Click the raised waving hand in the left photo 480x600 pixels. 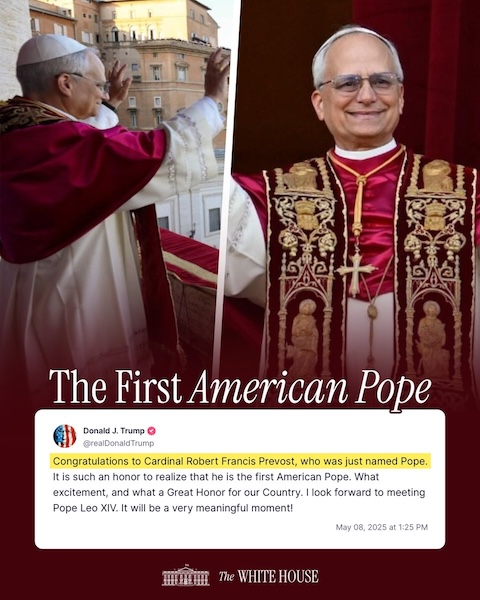(x=216, y=75)
